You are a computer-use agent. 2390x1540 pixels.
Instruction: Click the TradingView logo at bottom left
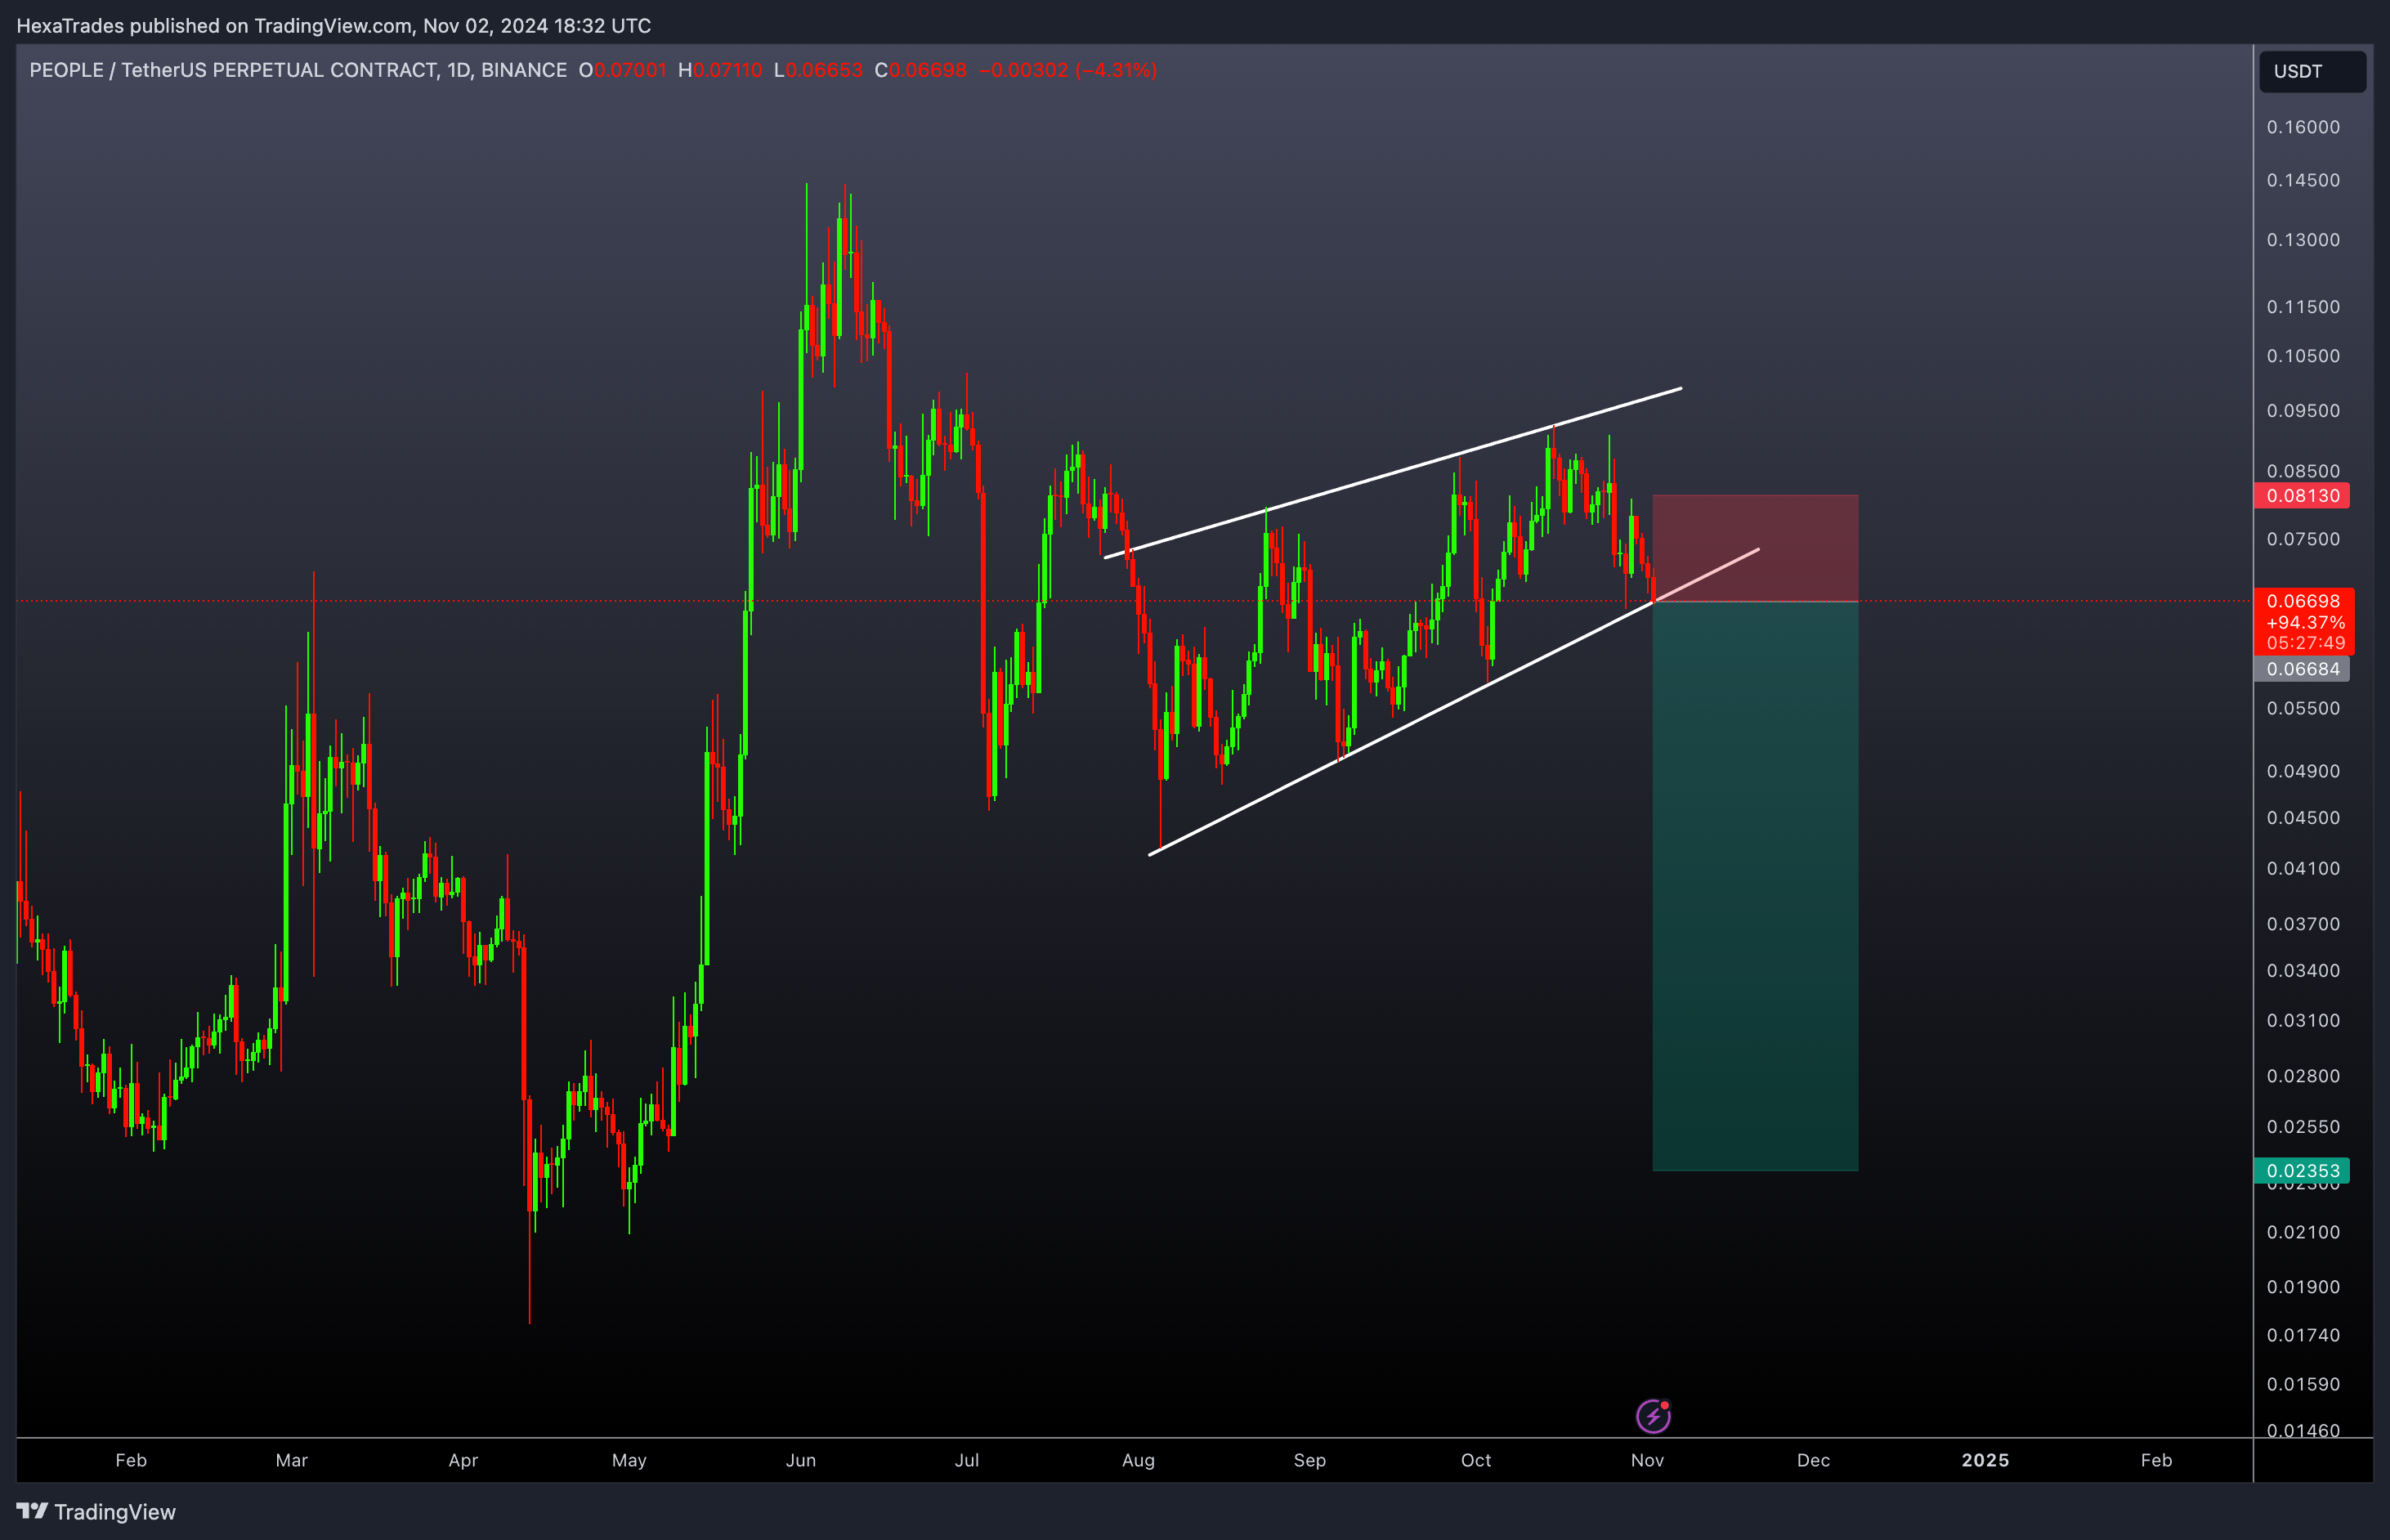[x=96, y=1511]
